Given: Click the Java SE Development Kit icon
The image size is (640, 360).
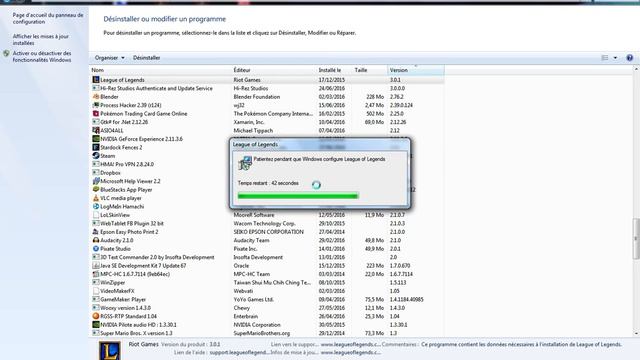Looking at the screenshot, I should pos(96,265).
